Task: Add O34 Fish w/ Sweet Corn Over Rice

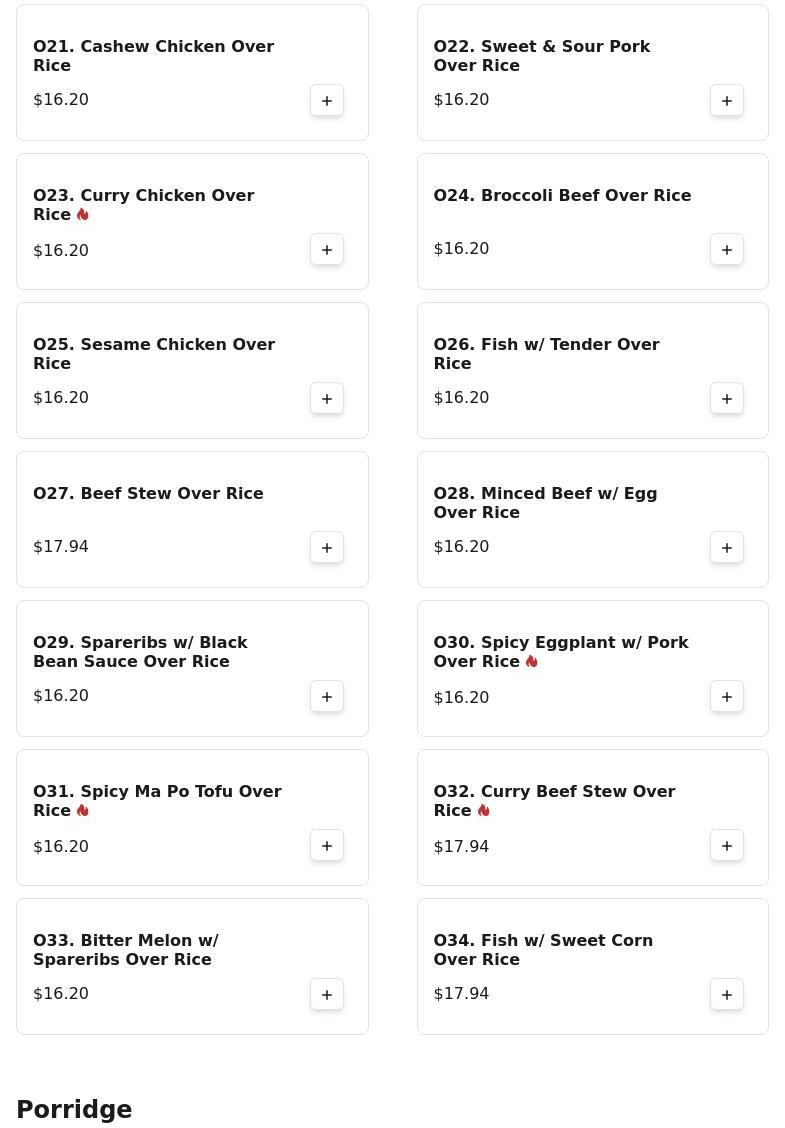Action: (727, 994)
